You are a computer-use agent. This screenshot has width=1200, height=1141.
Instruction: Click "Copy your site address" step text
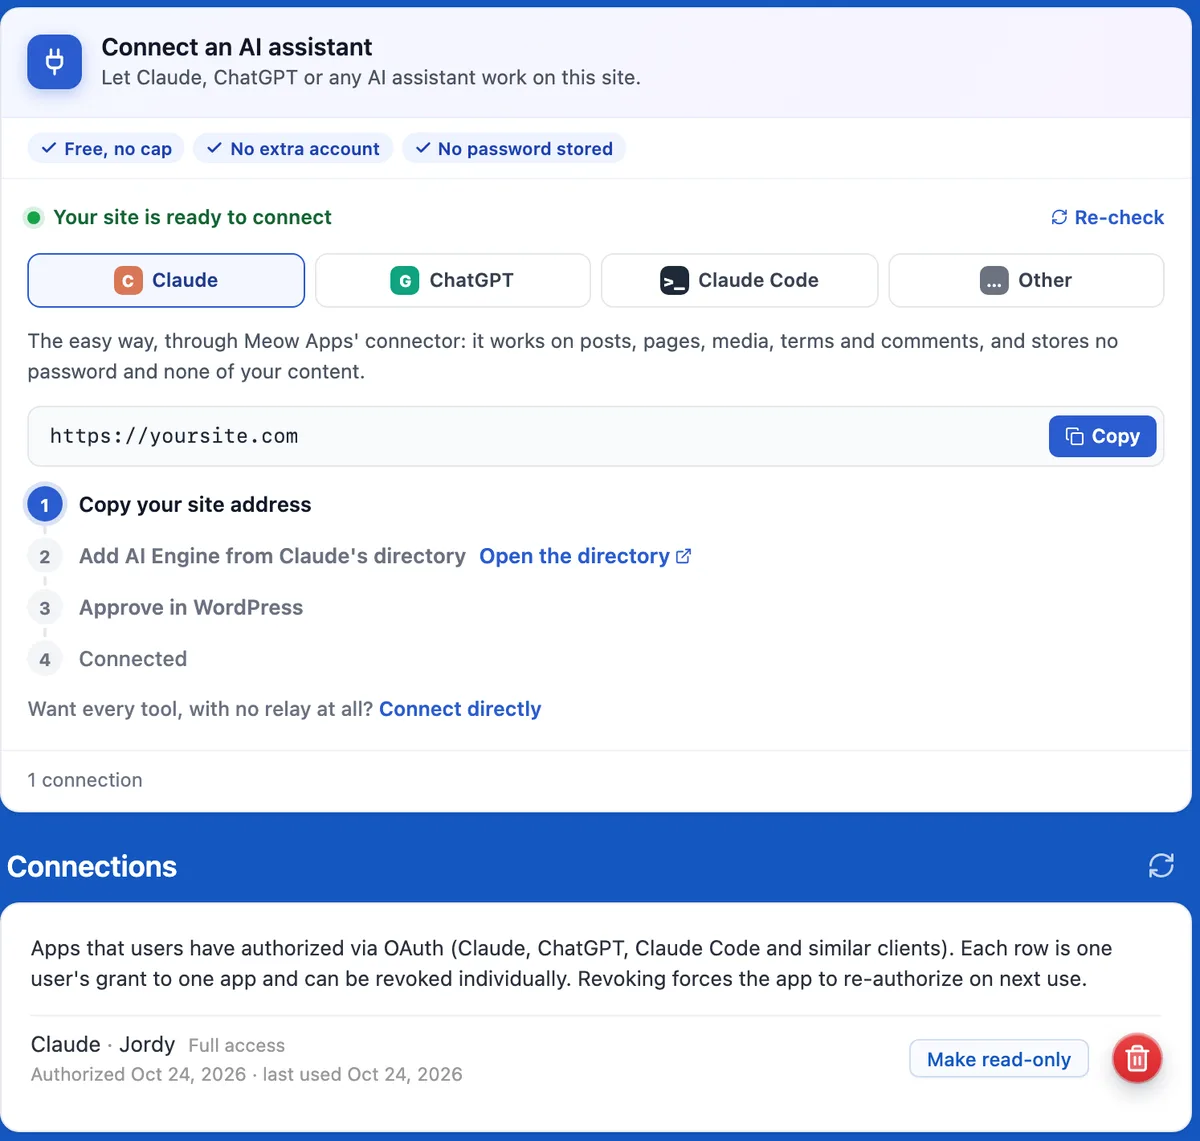(x=195, y=505)
